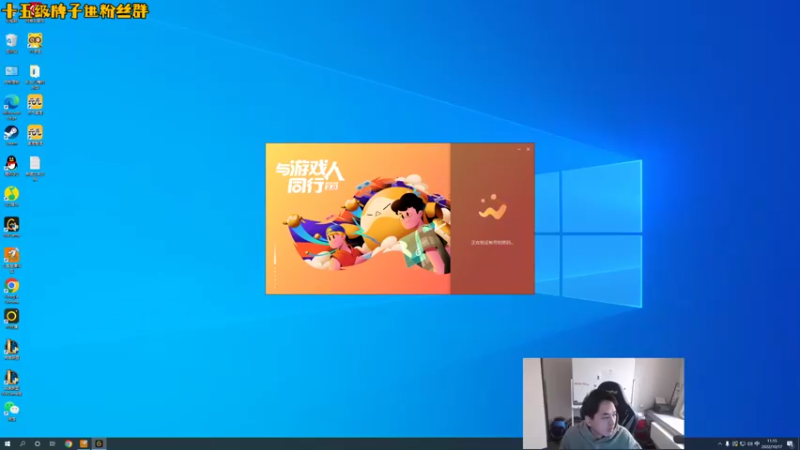Switch the input method language indicator
The height and width of the screenshot is (450, 800).
[757, 444]
